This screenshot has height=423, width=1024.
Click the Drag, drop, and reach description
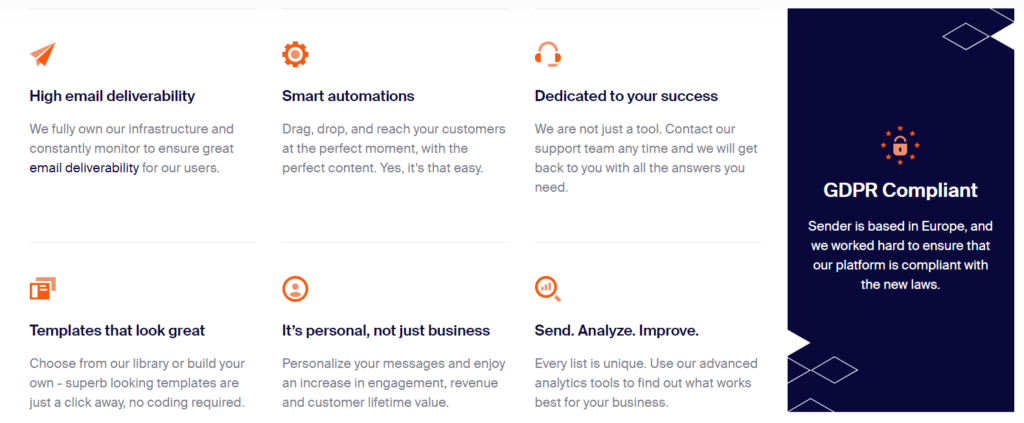tap(394, 148)
